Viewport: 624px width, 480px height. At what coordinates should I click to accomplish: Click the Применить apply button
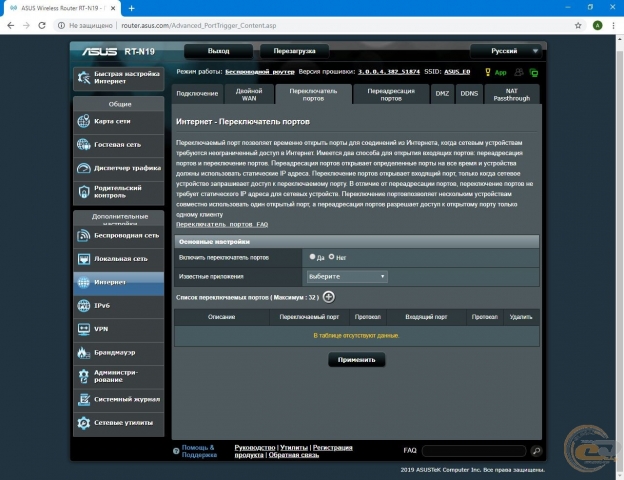click(357, 359)
